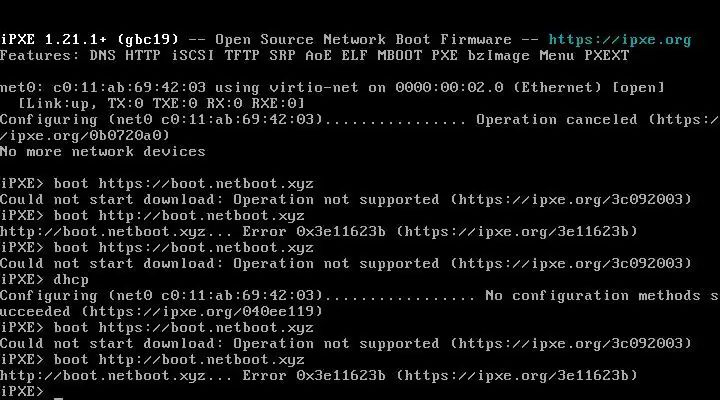Click the [open] status indicator
The image size is (720, 400).
coord(638,88)
